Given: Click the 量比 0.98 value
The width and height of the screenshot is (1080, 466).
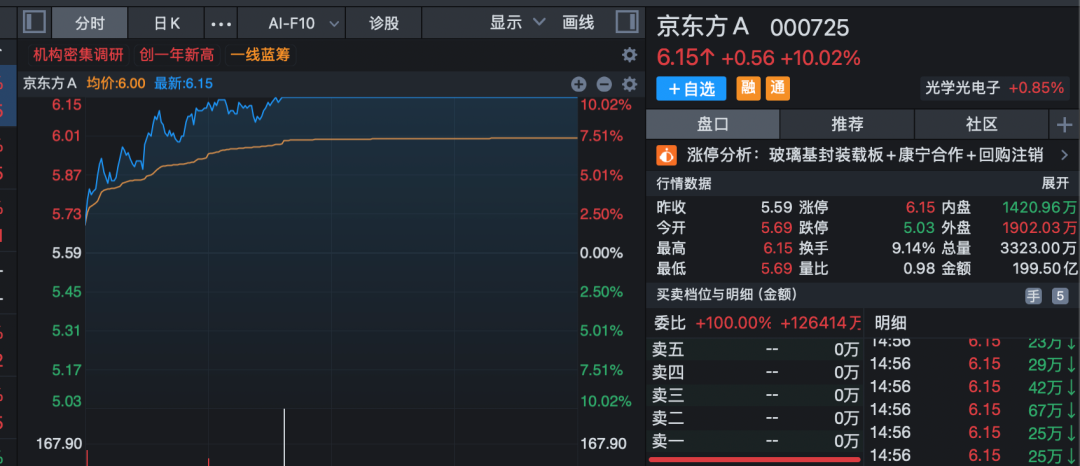Looking at the screenshot, I should (920, 268).
